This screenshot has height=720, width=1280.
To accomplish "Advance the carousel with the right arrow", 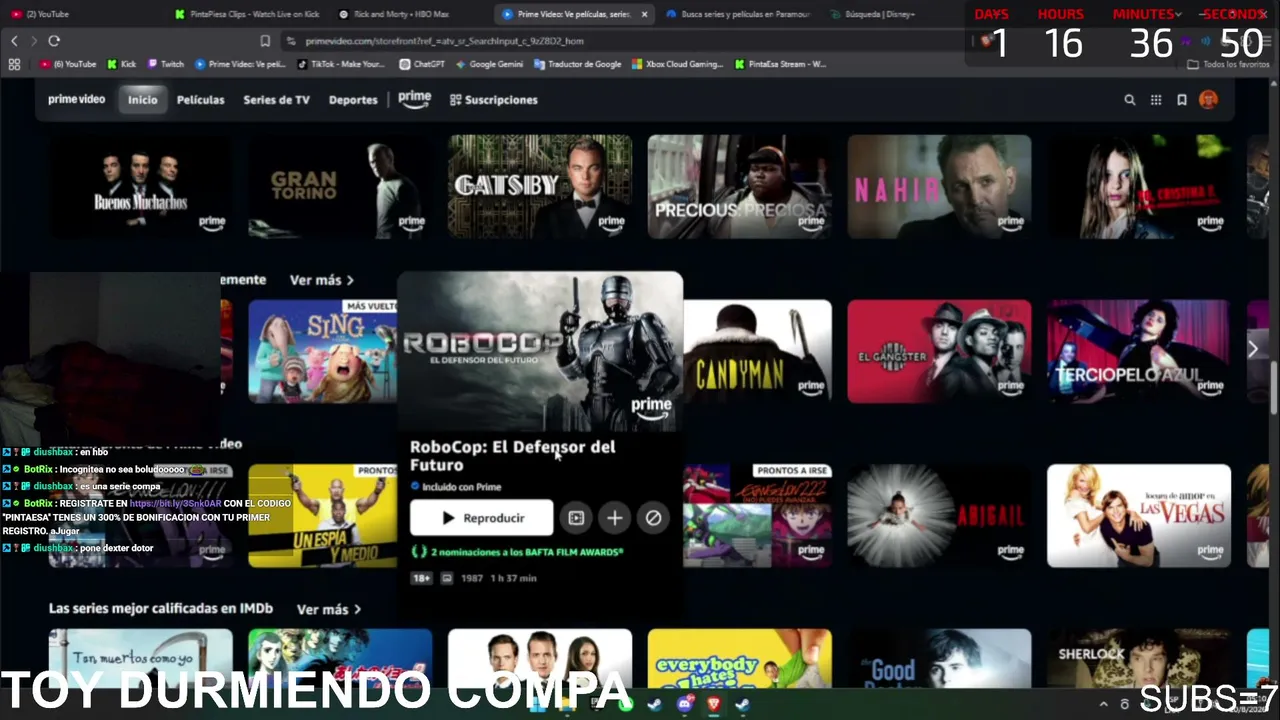I will [x=1253, y=350].
